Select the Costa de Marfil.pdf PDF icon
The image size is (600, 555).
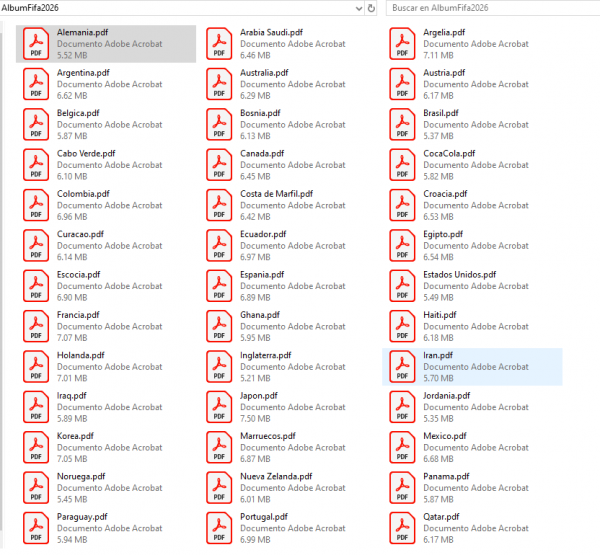[x=219, y=205]
